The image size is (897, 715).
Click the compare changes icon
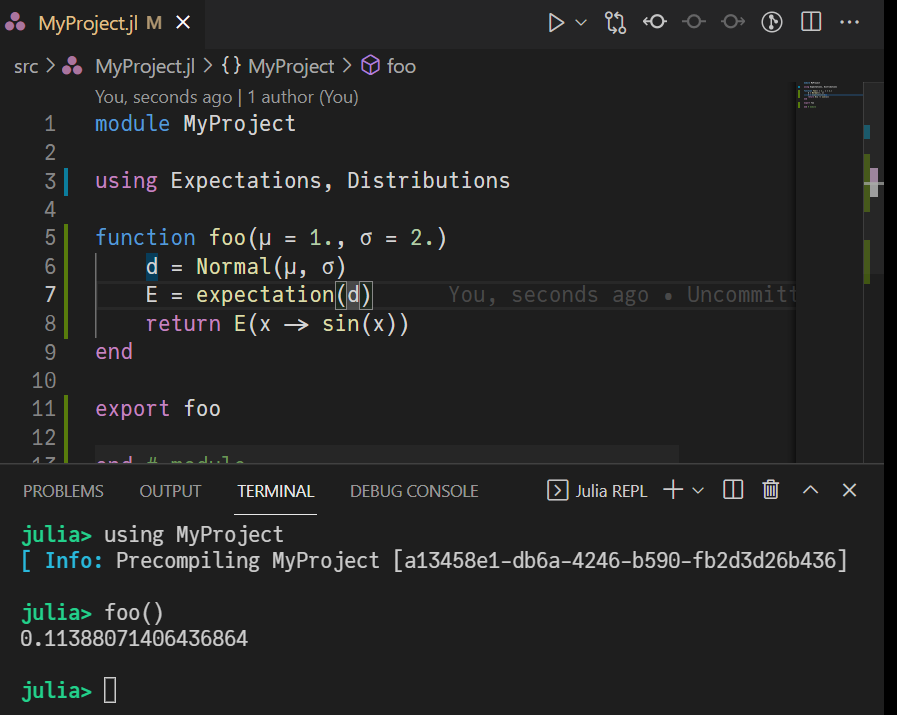615,22
